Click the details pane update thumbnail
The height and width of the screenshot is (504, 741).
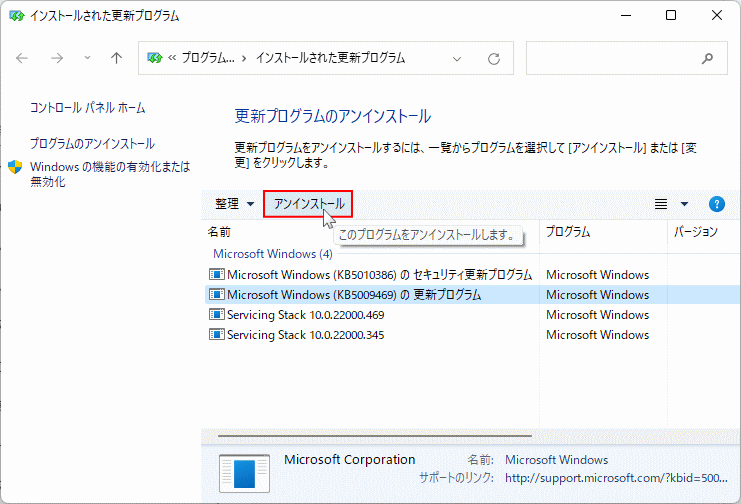tap(244, 473)
